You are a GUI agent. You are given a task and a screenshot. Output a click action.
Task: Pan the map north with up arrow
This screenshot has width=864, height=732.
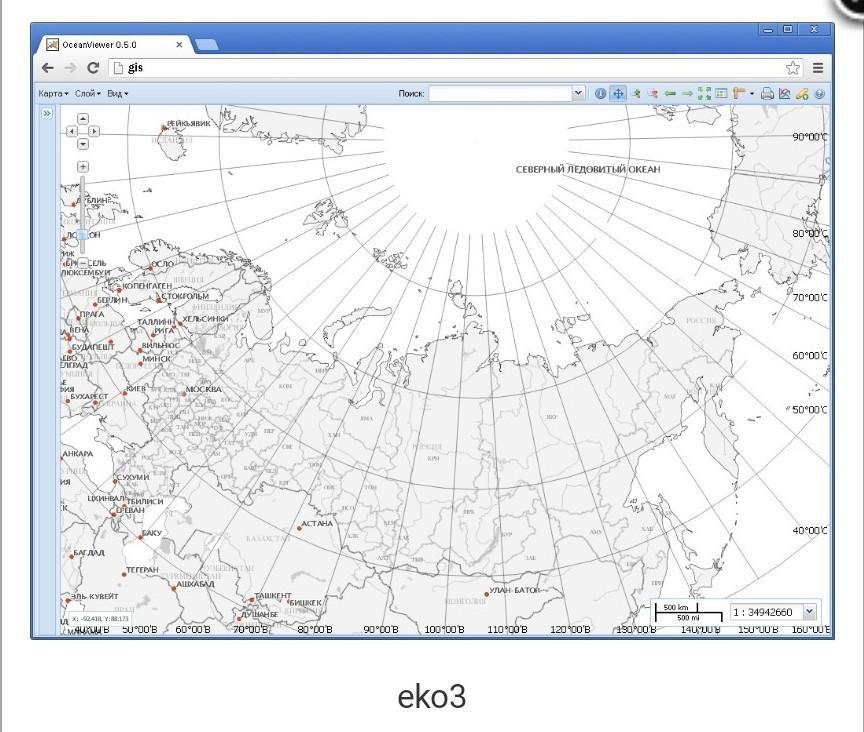[x=83, y=119]
